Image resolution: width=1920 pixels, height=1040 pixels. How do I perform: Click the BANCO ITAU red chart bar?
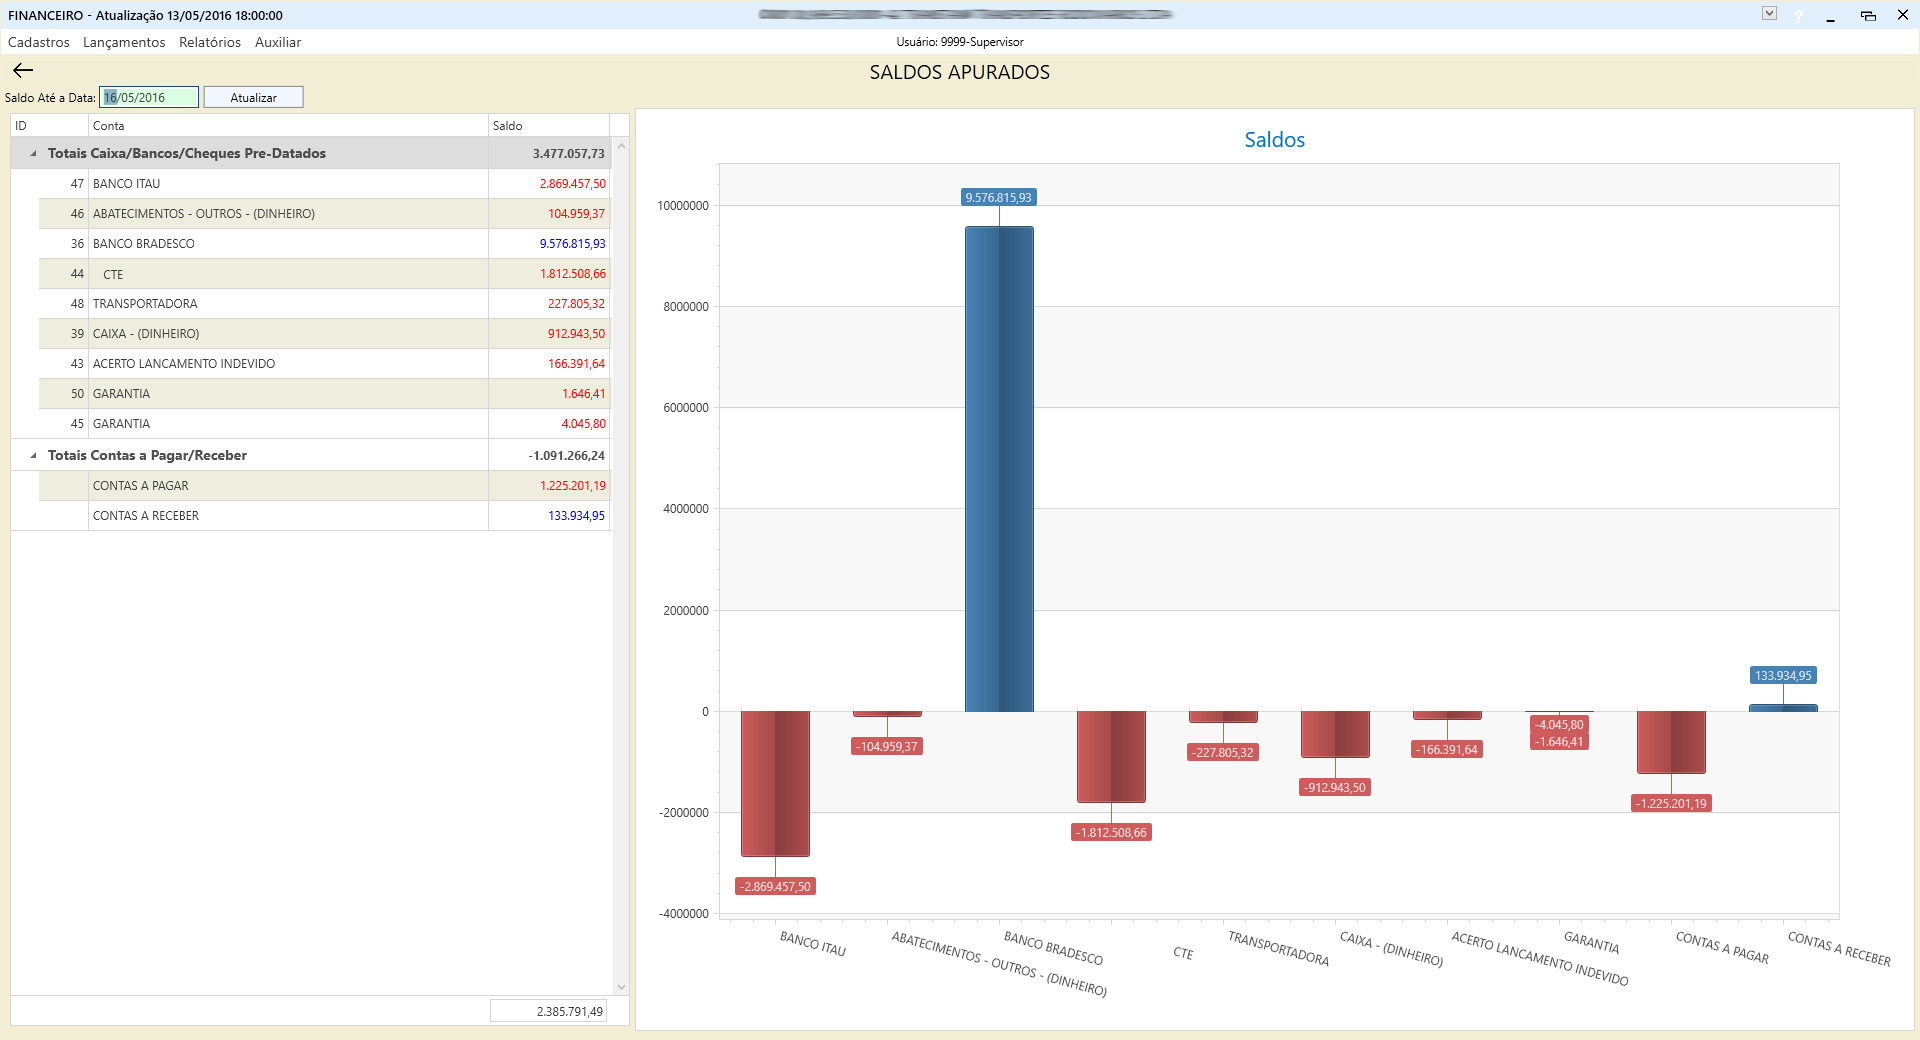tap(775, 784)
